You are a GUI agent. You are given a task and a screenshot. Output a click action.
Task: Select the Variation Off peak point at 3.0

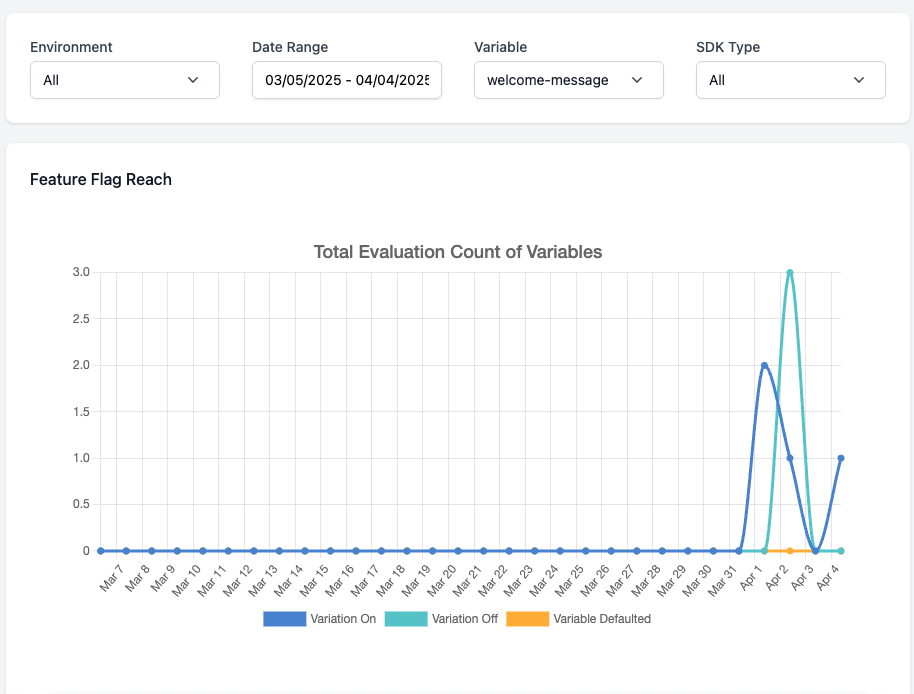click(x=790, y=272)
